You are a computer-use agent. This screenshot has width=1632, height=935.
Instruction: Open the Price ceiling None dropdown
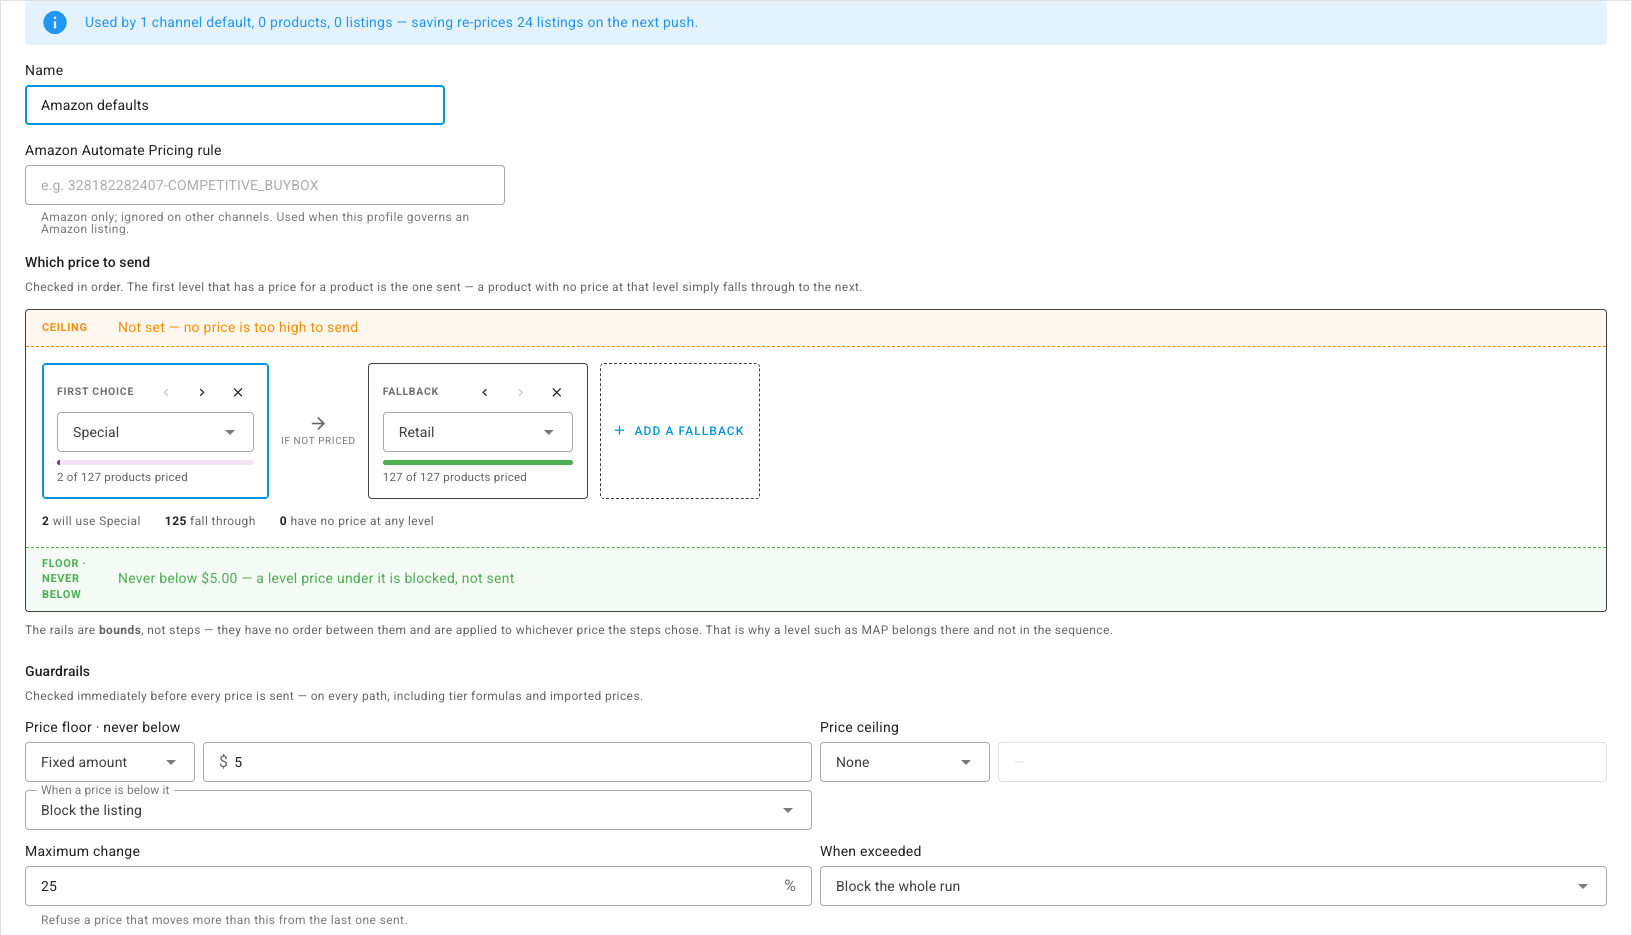905,762
